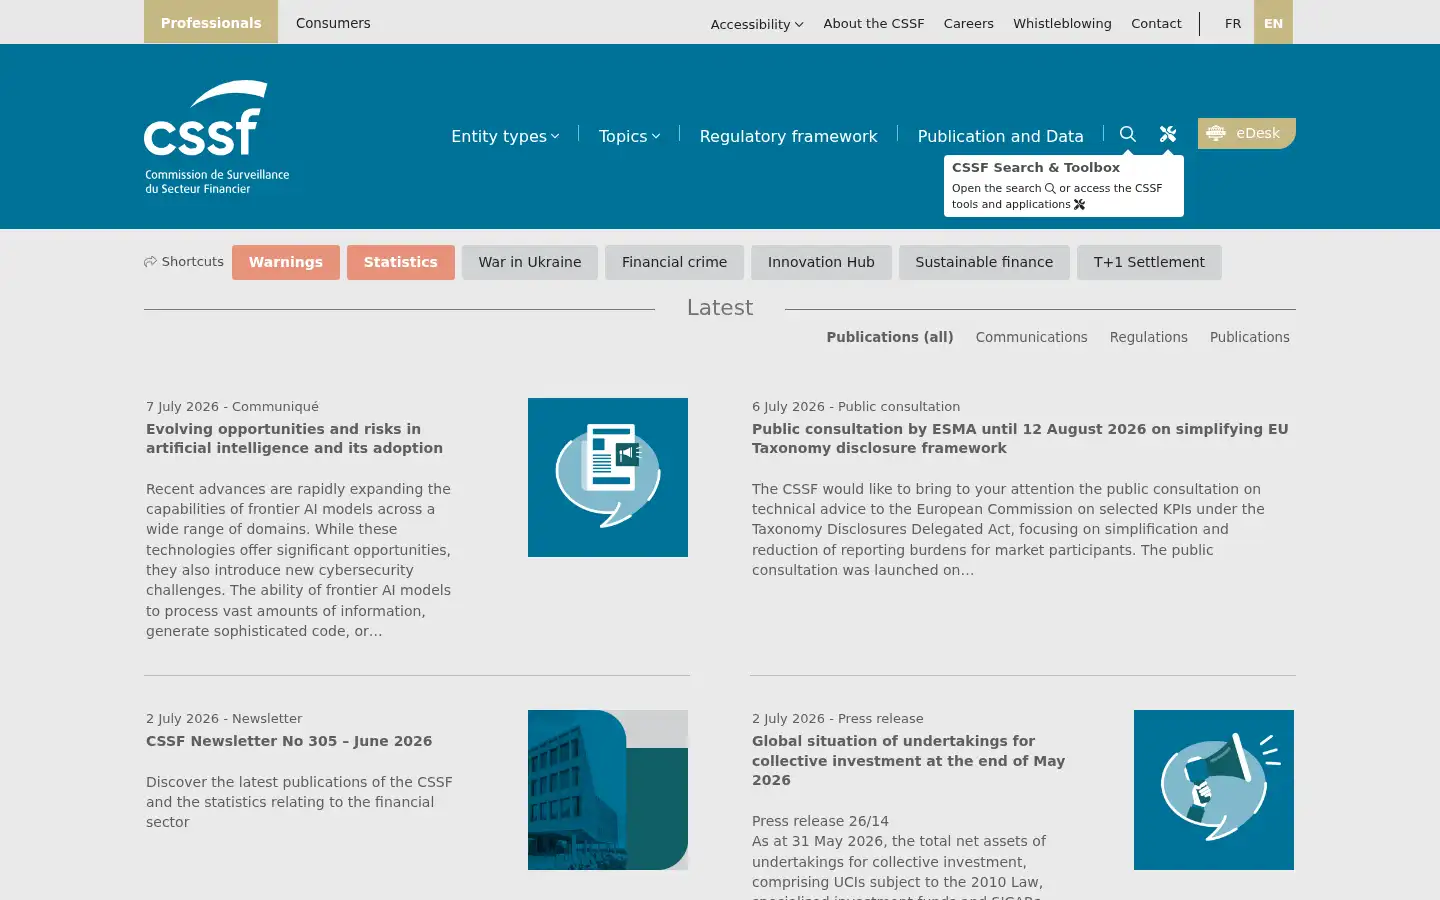Viewport: 1440px width, 900px height.
Task: Click the 'Latest' section heading
Action: pyautogui.click(x=720, y=308)
